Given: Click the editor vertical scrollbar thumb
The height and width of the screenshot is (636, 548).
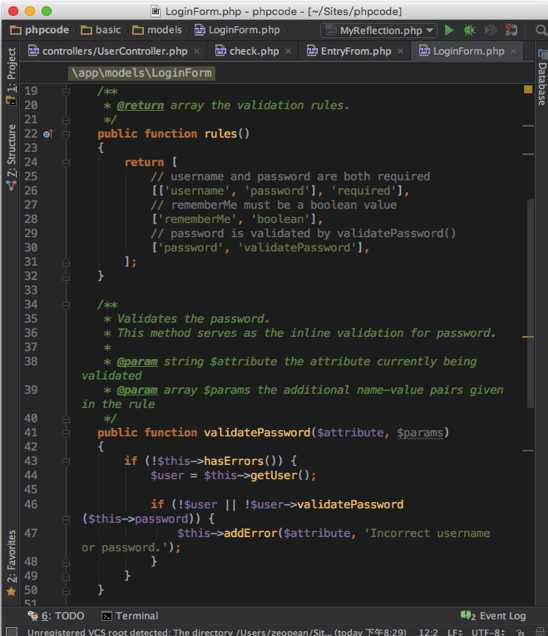Looking at the screenshot, I should point(530,303).
